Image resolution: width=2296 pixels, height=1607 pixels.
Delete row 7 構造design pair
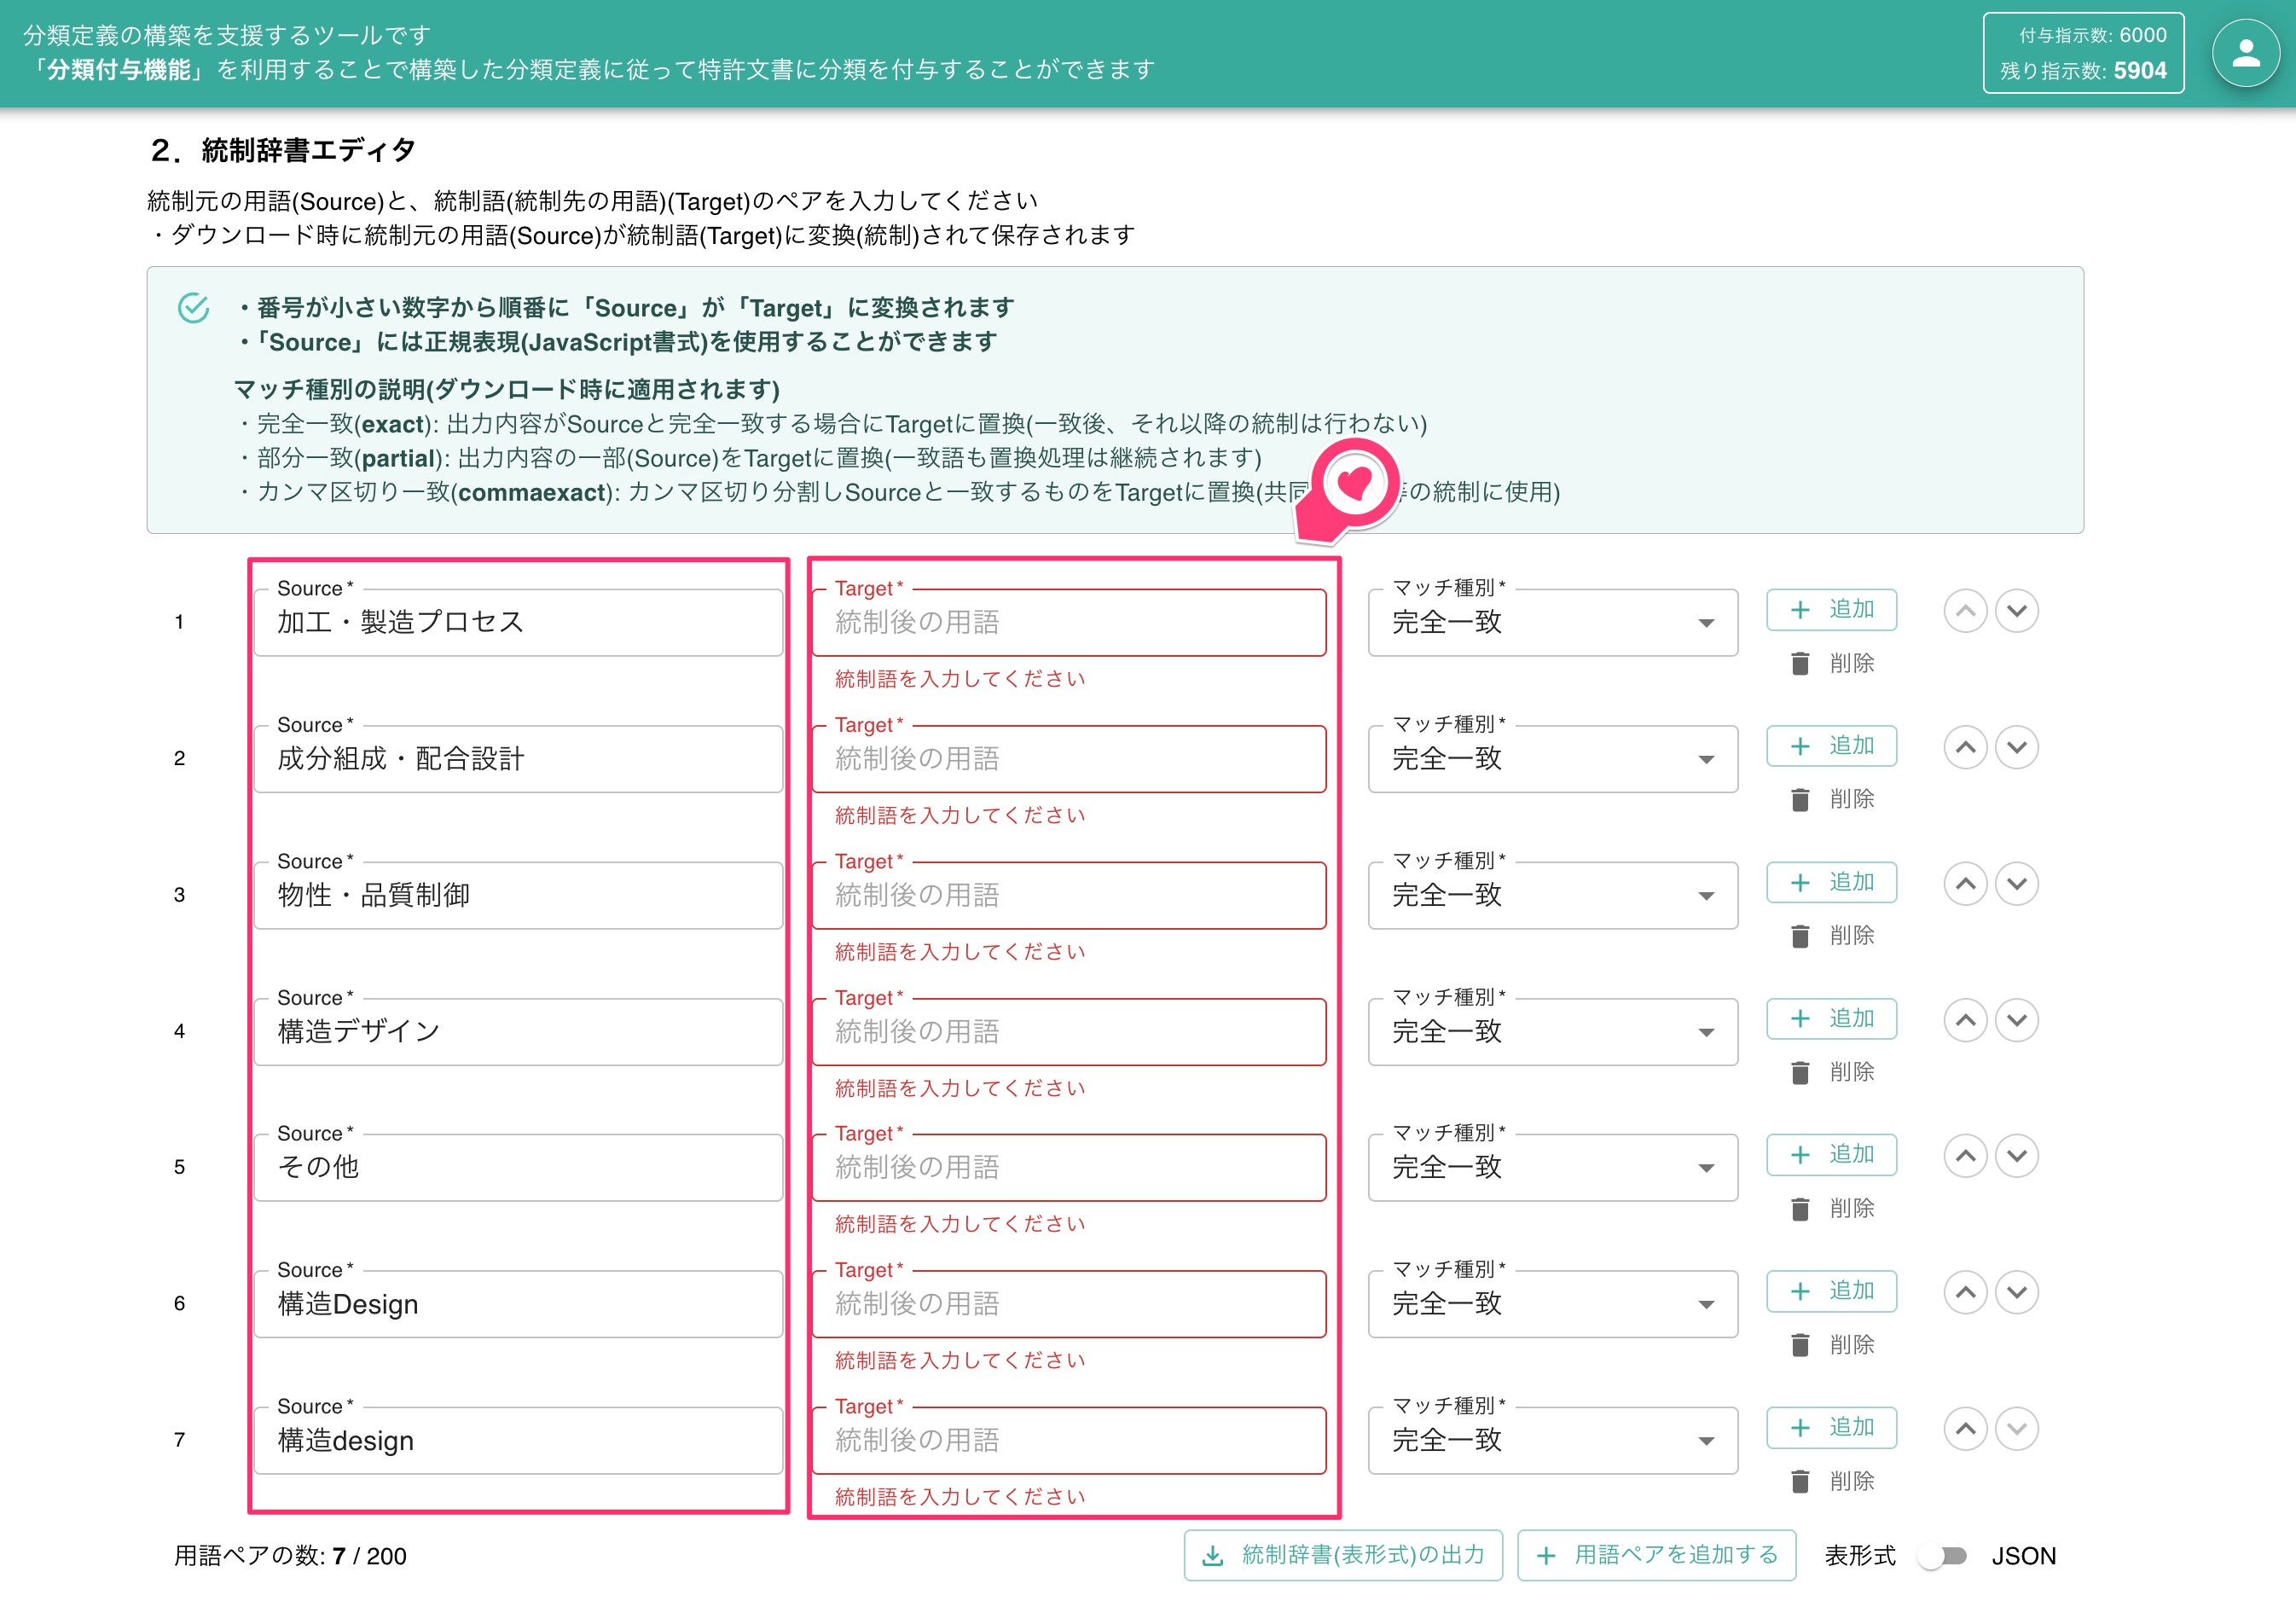pos(1832,1481)
